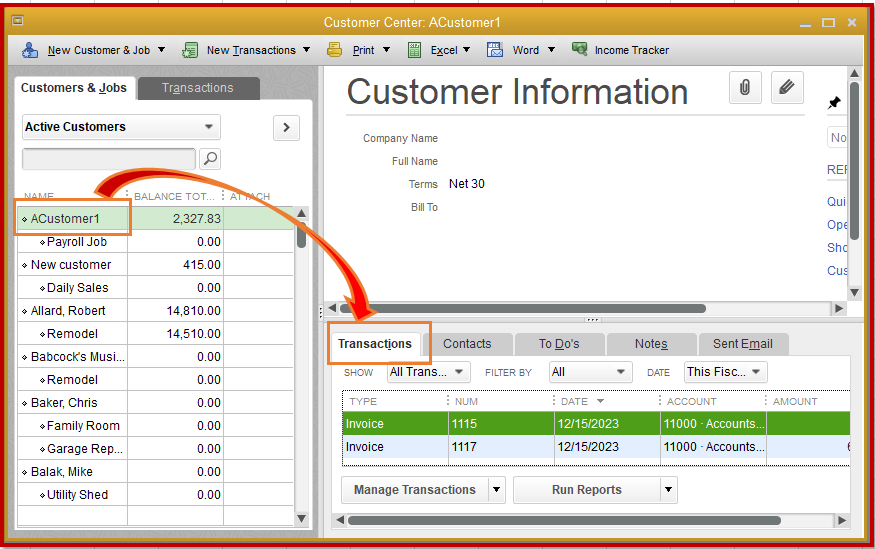Screen dimensions: 875x549
Task: Open New Customer & Job dropdown arrow
Action: [x=161, y=50]
